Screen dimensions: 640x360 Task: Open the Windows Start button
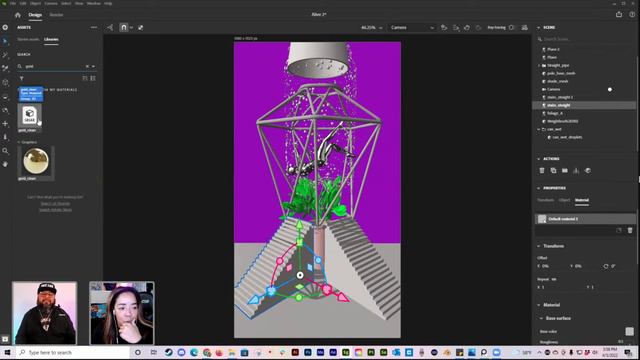tap(7, 352)
